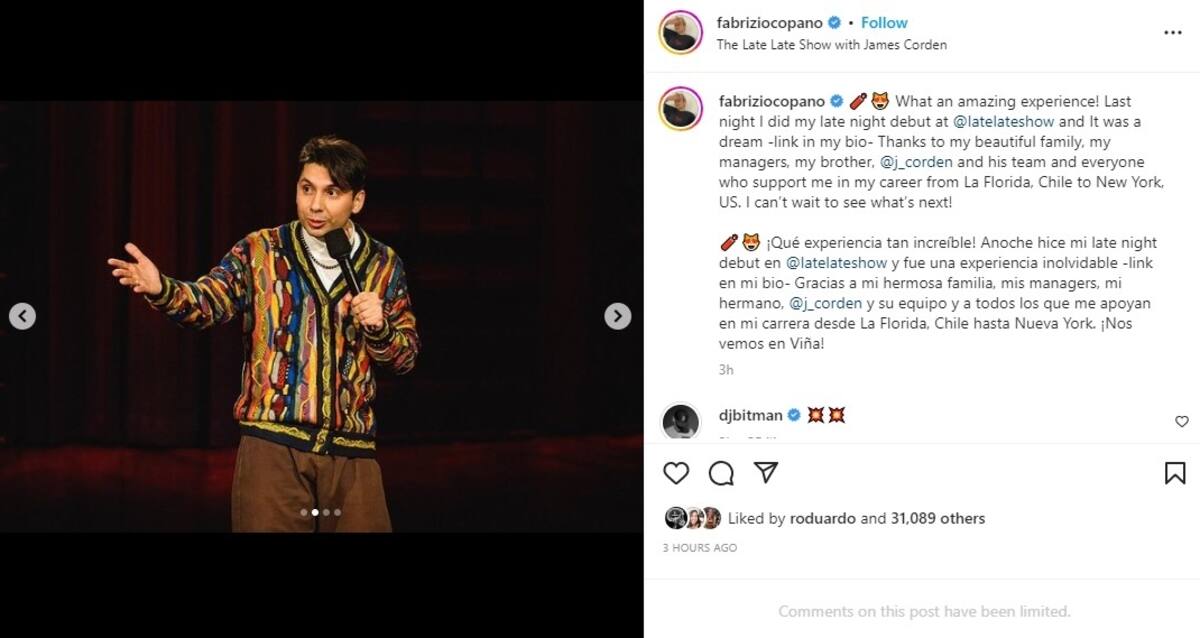Go to the next photo in carousel

tap(618, 316)
